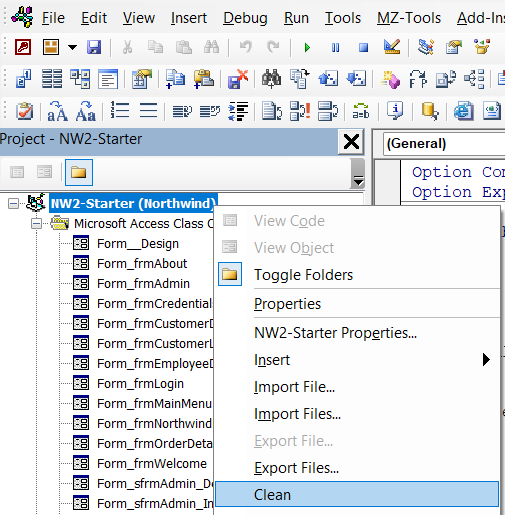
Task: Toggle Design Mode icon
Action: [x=392, y=47]
